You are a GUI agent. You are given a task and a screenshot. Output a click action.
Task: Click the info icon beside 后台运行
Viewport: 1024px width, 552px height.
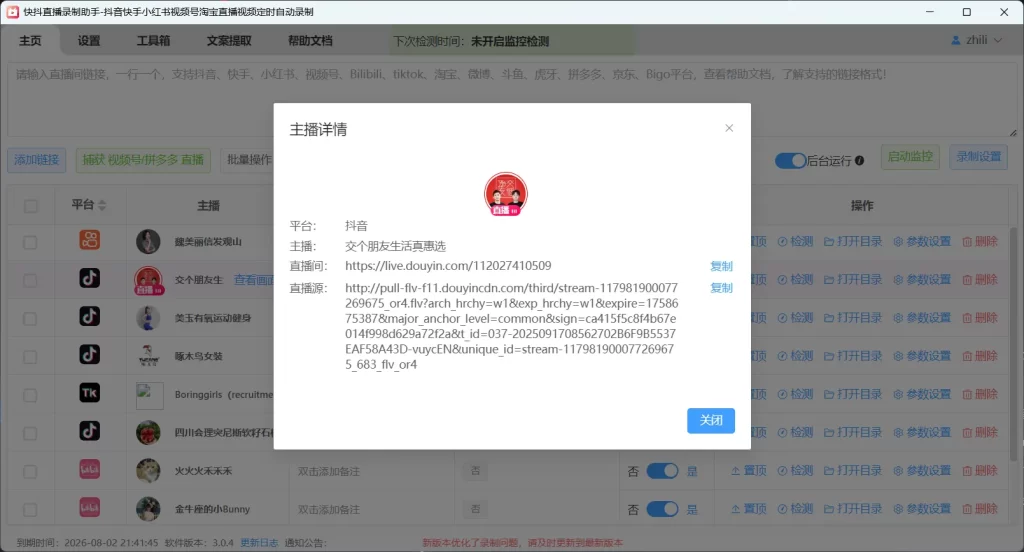coord(859,160)
